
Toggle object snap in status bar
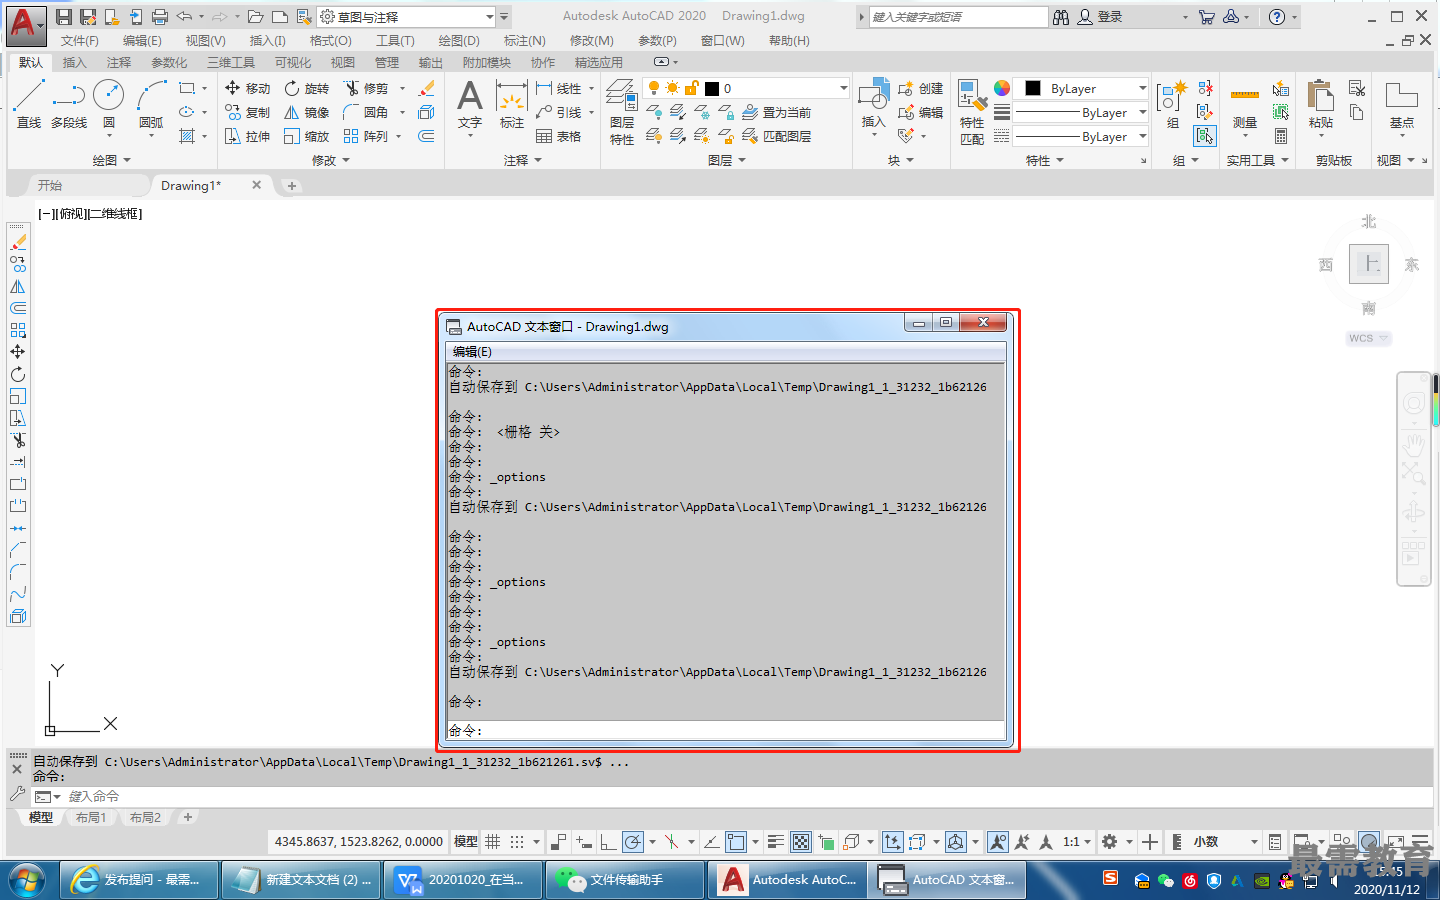click(737, 842)
